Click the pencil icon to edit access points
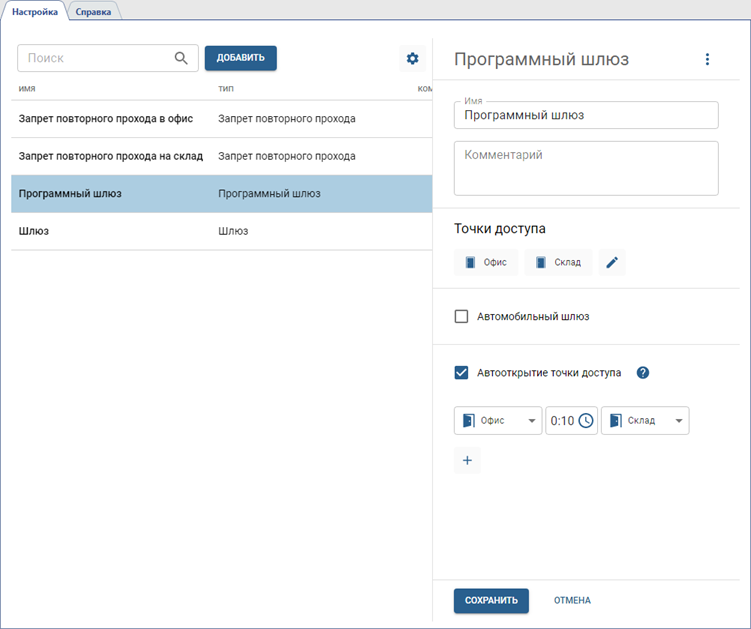Image resolution: width=751 pixels, height=629 pixels. point(612,263)
